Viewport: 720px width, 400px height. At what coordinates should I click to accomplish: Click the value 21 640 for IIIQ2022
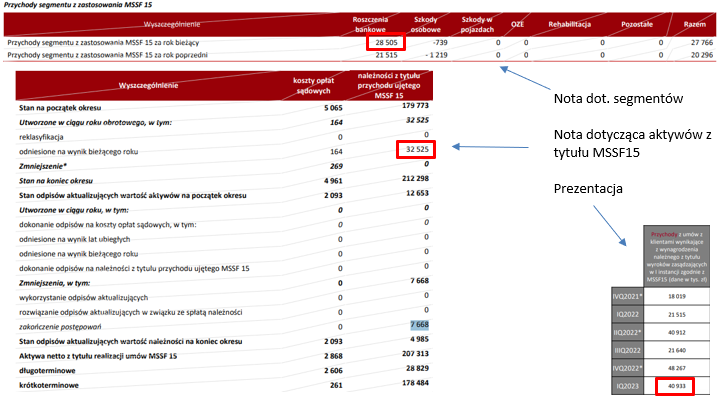[x=677, y=350]
